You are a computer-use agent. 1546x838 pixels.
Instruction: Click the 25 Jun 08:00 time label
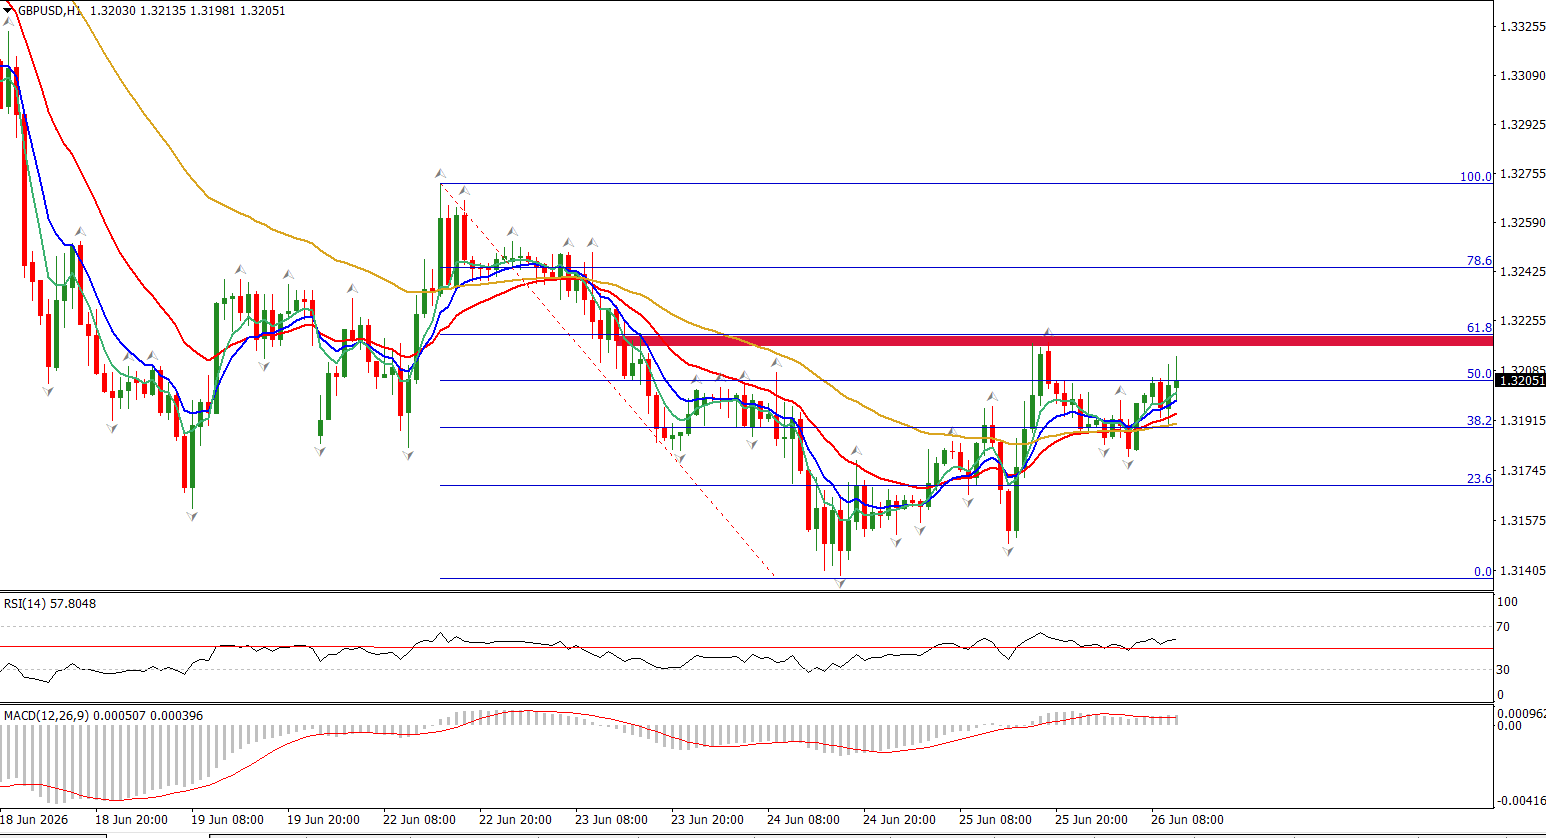995,820
